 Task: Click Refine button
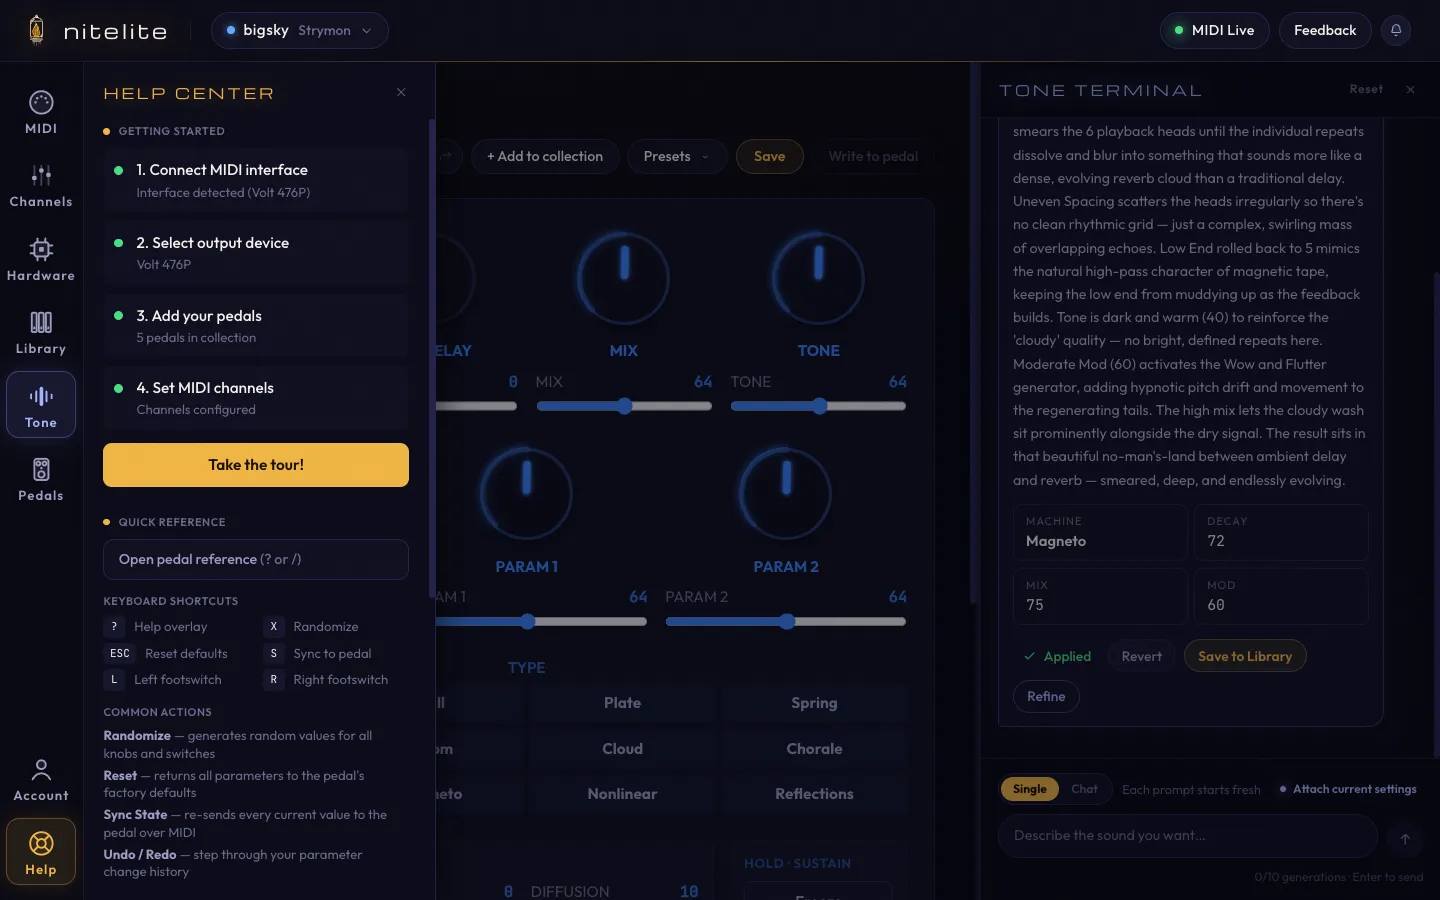point(1046,696)
